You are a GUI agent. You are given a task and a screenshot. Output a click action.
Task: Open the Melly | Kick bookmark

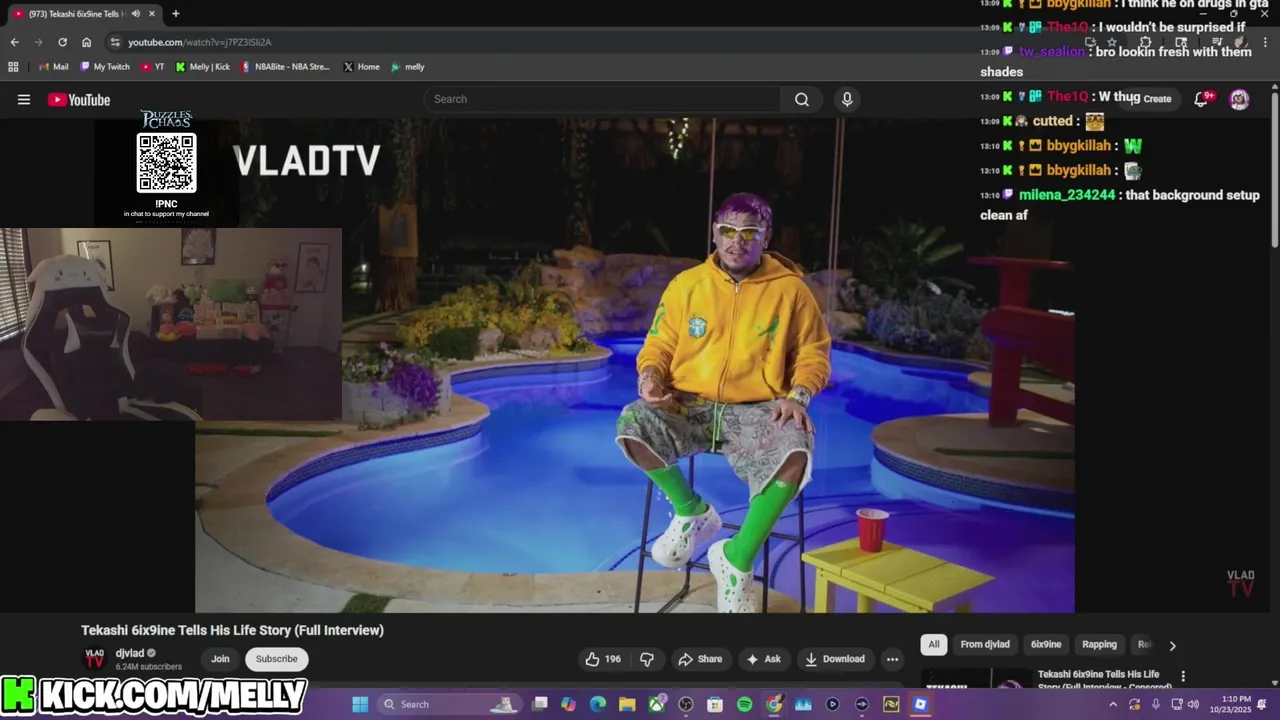click(203, 67)
